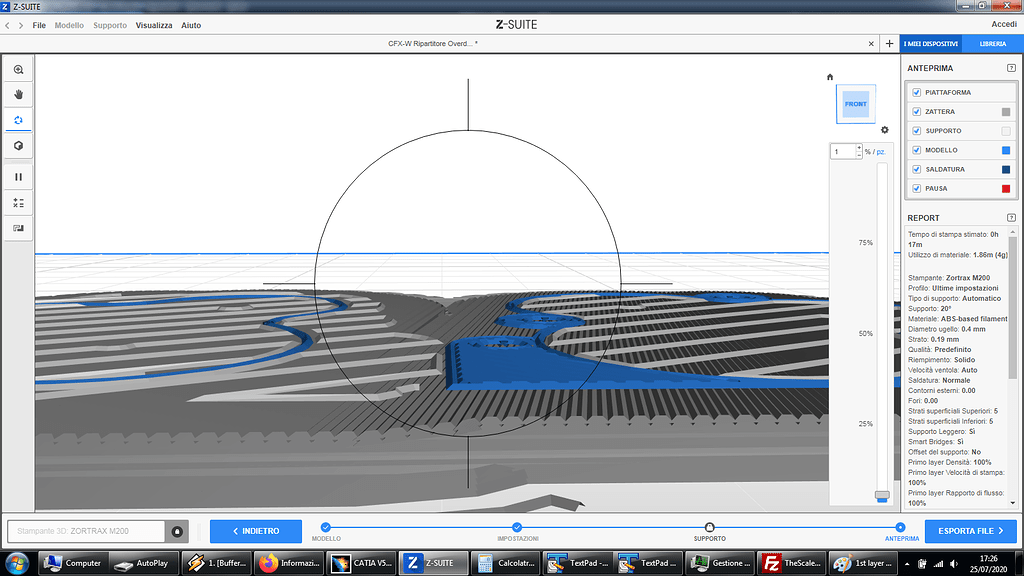The image size is (1024, 576).
Task: Open the layer list tool icon
Action: coord(18,203)
